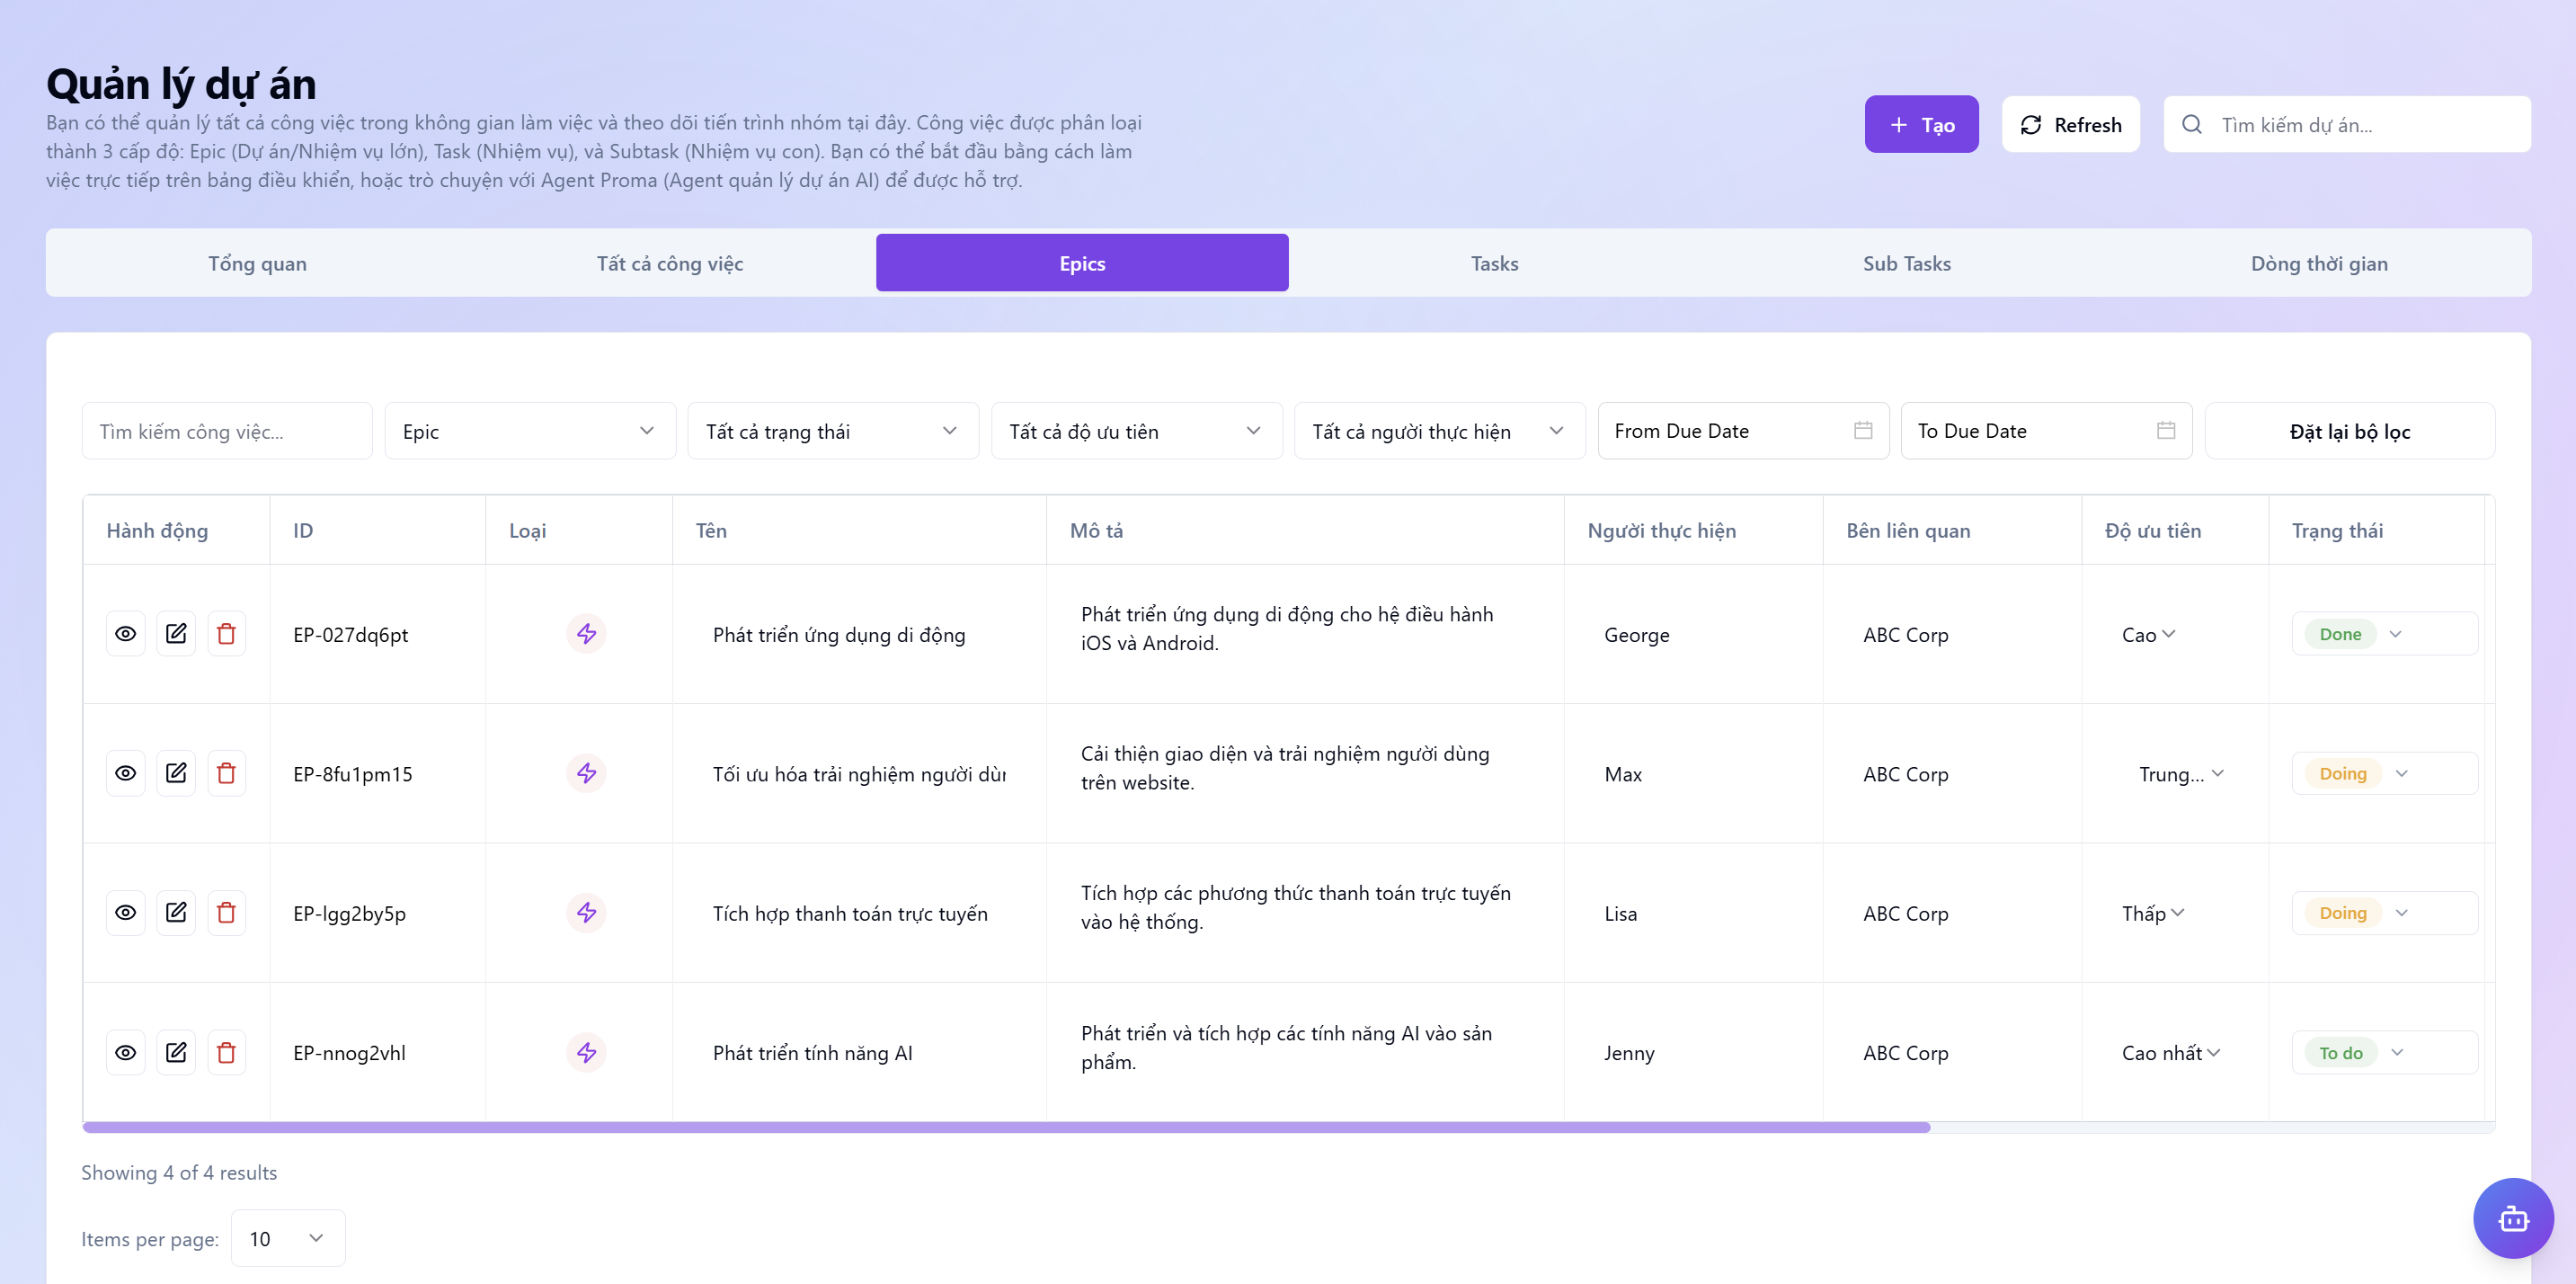The width and height of the screenshot is (2576, 1284).
Task: View details of epic EP-027dq6pt
Action: coord(125,634)
